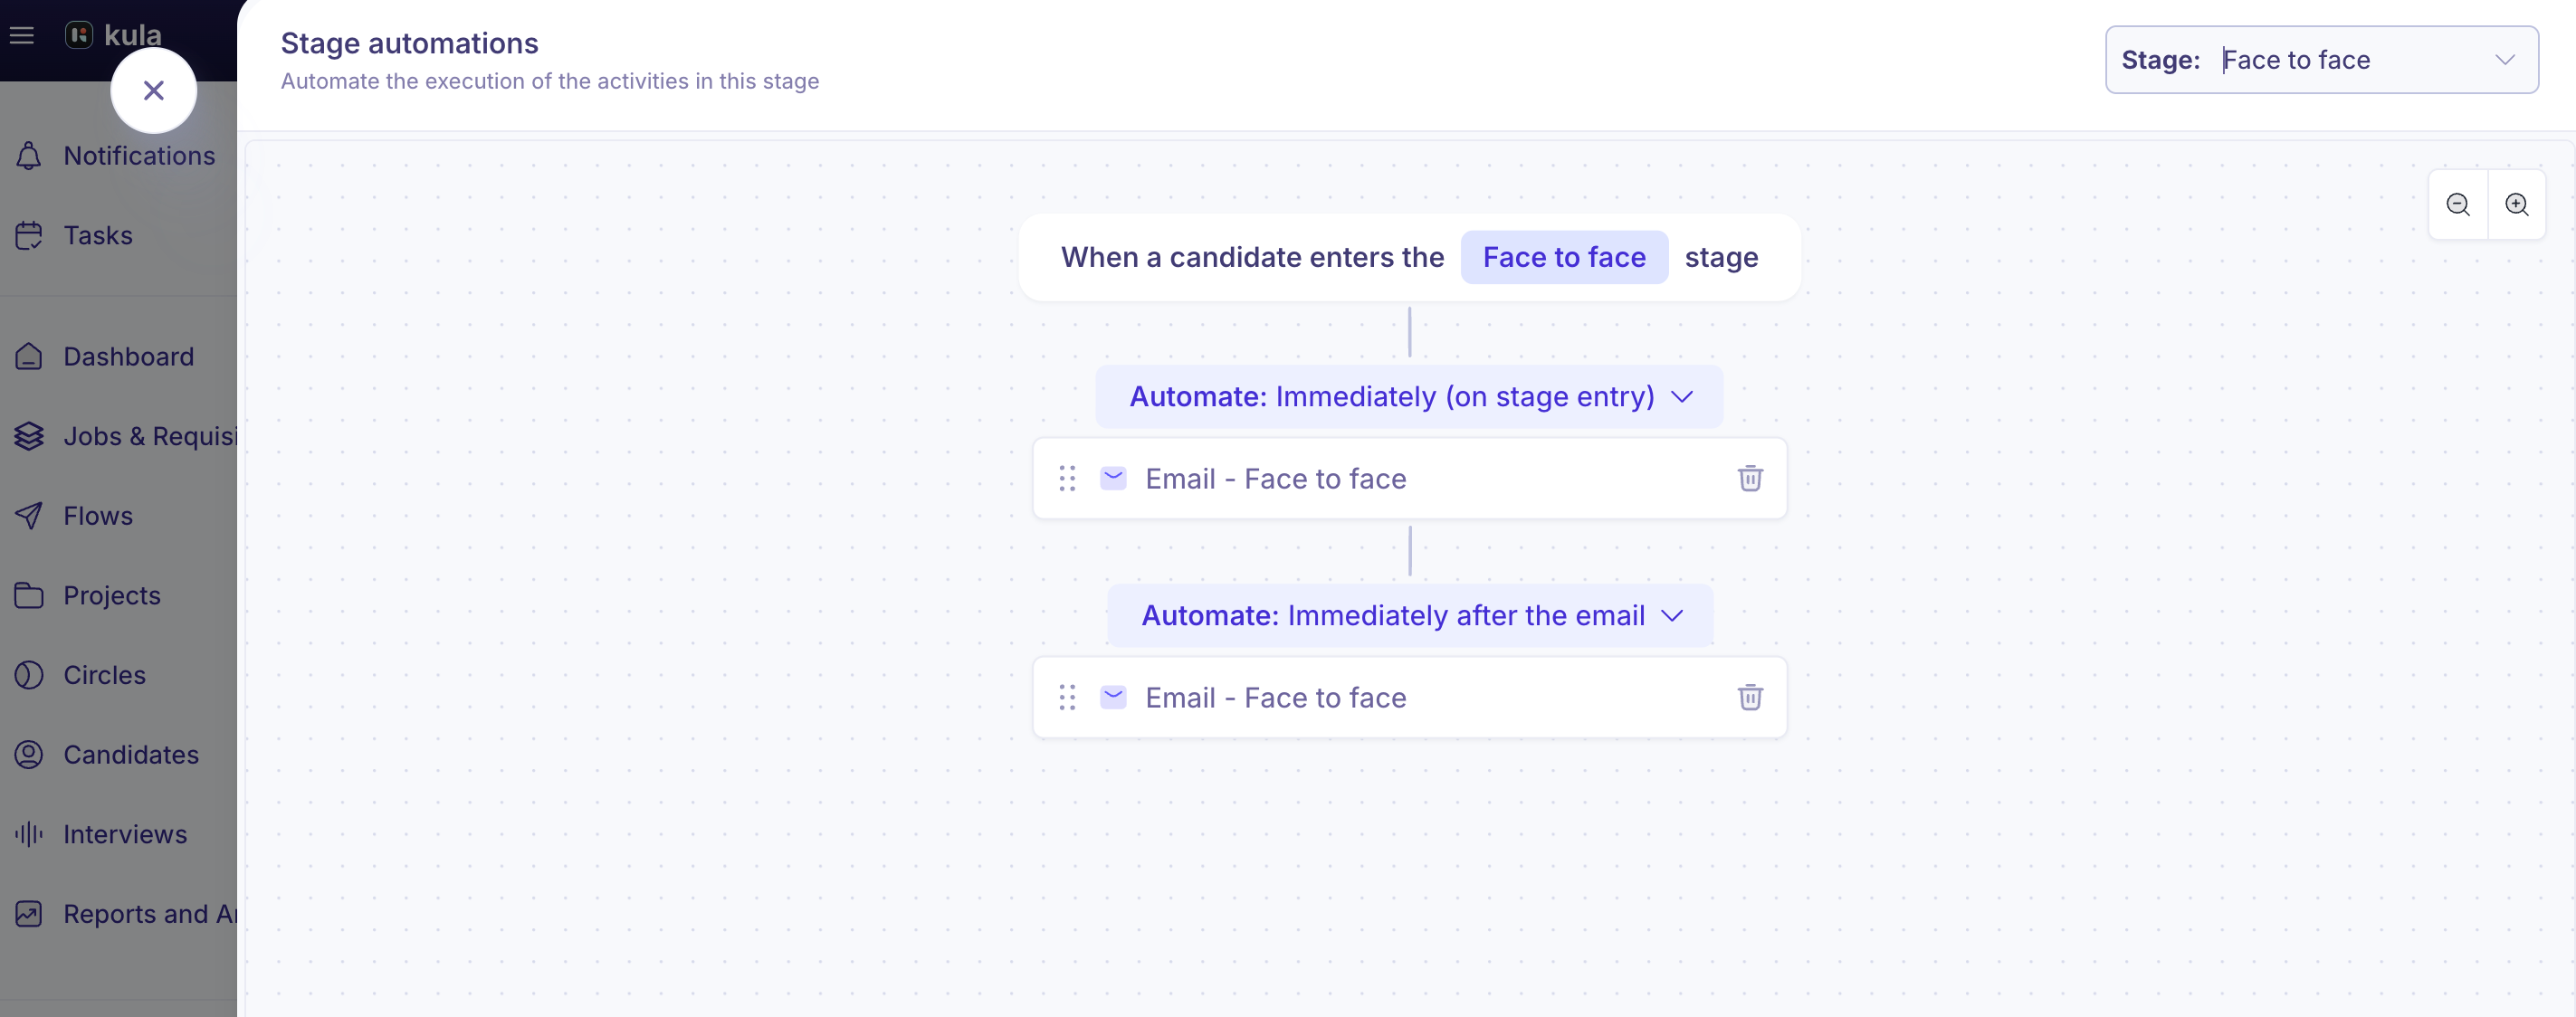2576x1017 pixels.
Task: Click the kula logo icon
Action: tap(79, 35)
